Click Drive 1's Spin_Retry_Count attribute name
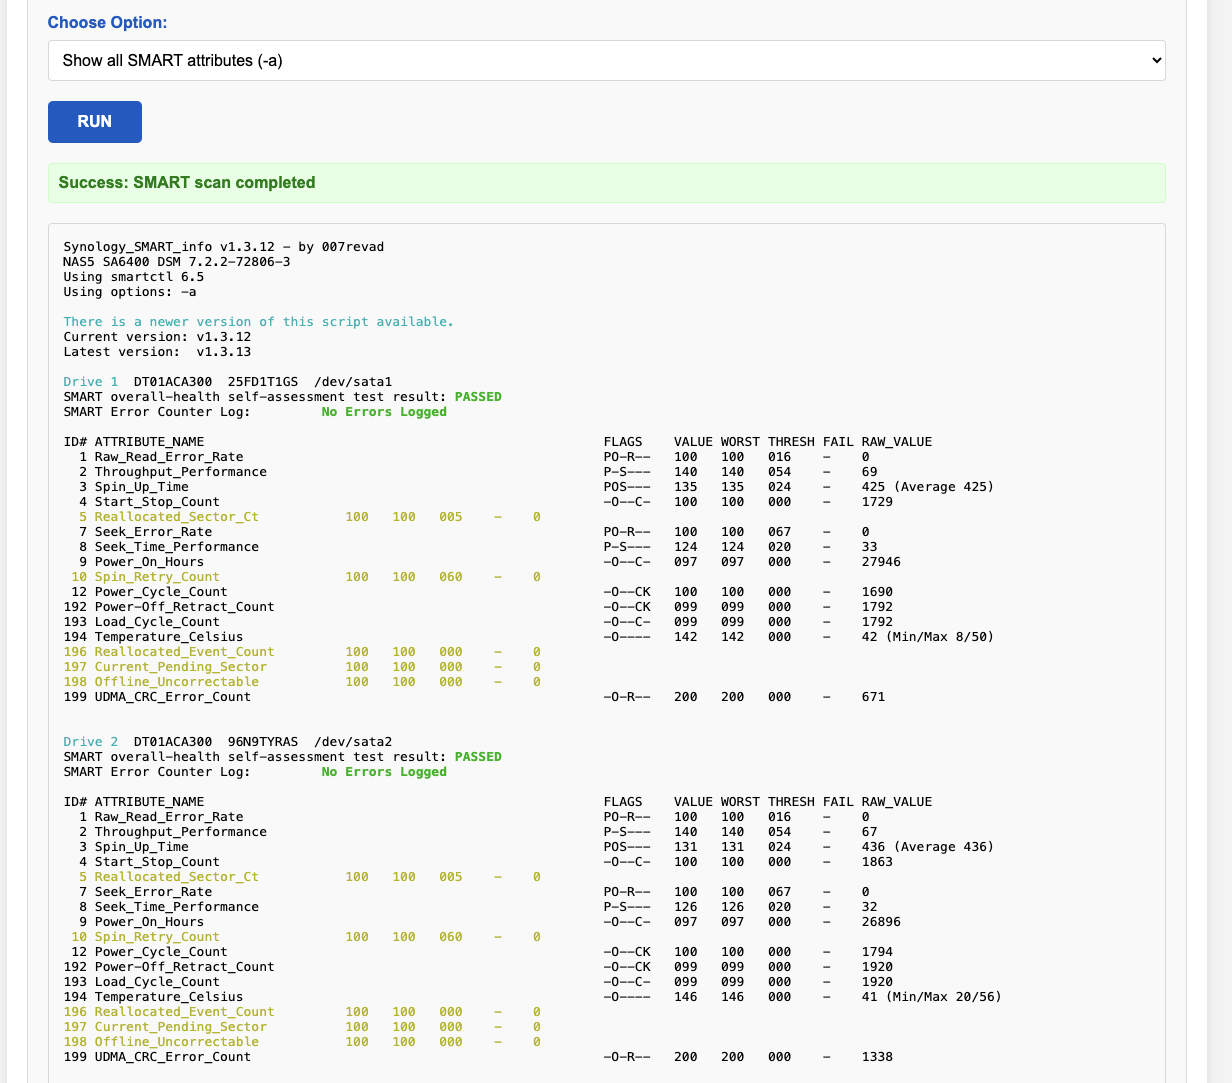 pos(157,577)
